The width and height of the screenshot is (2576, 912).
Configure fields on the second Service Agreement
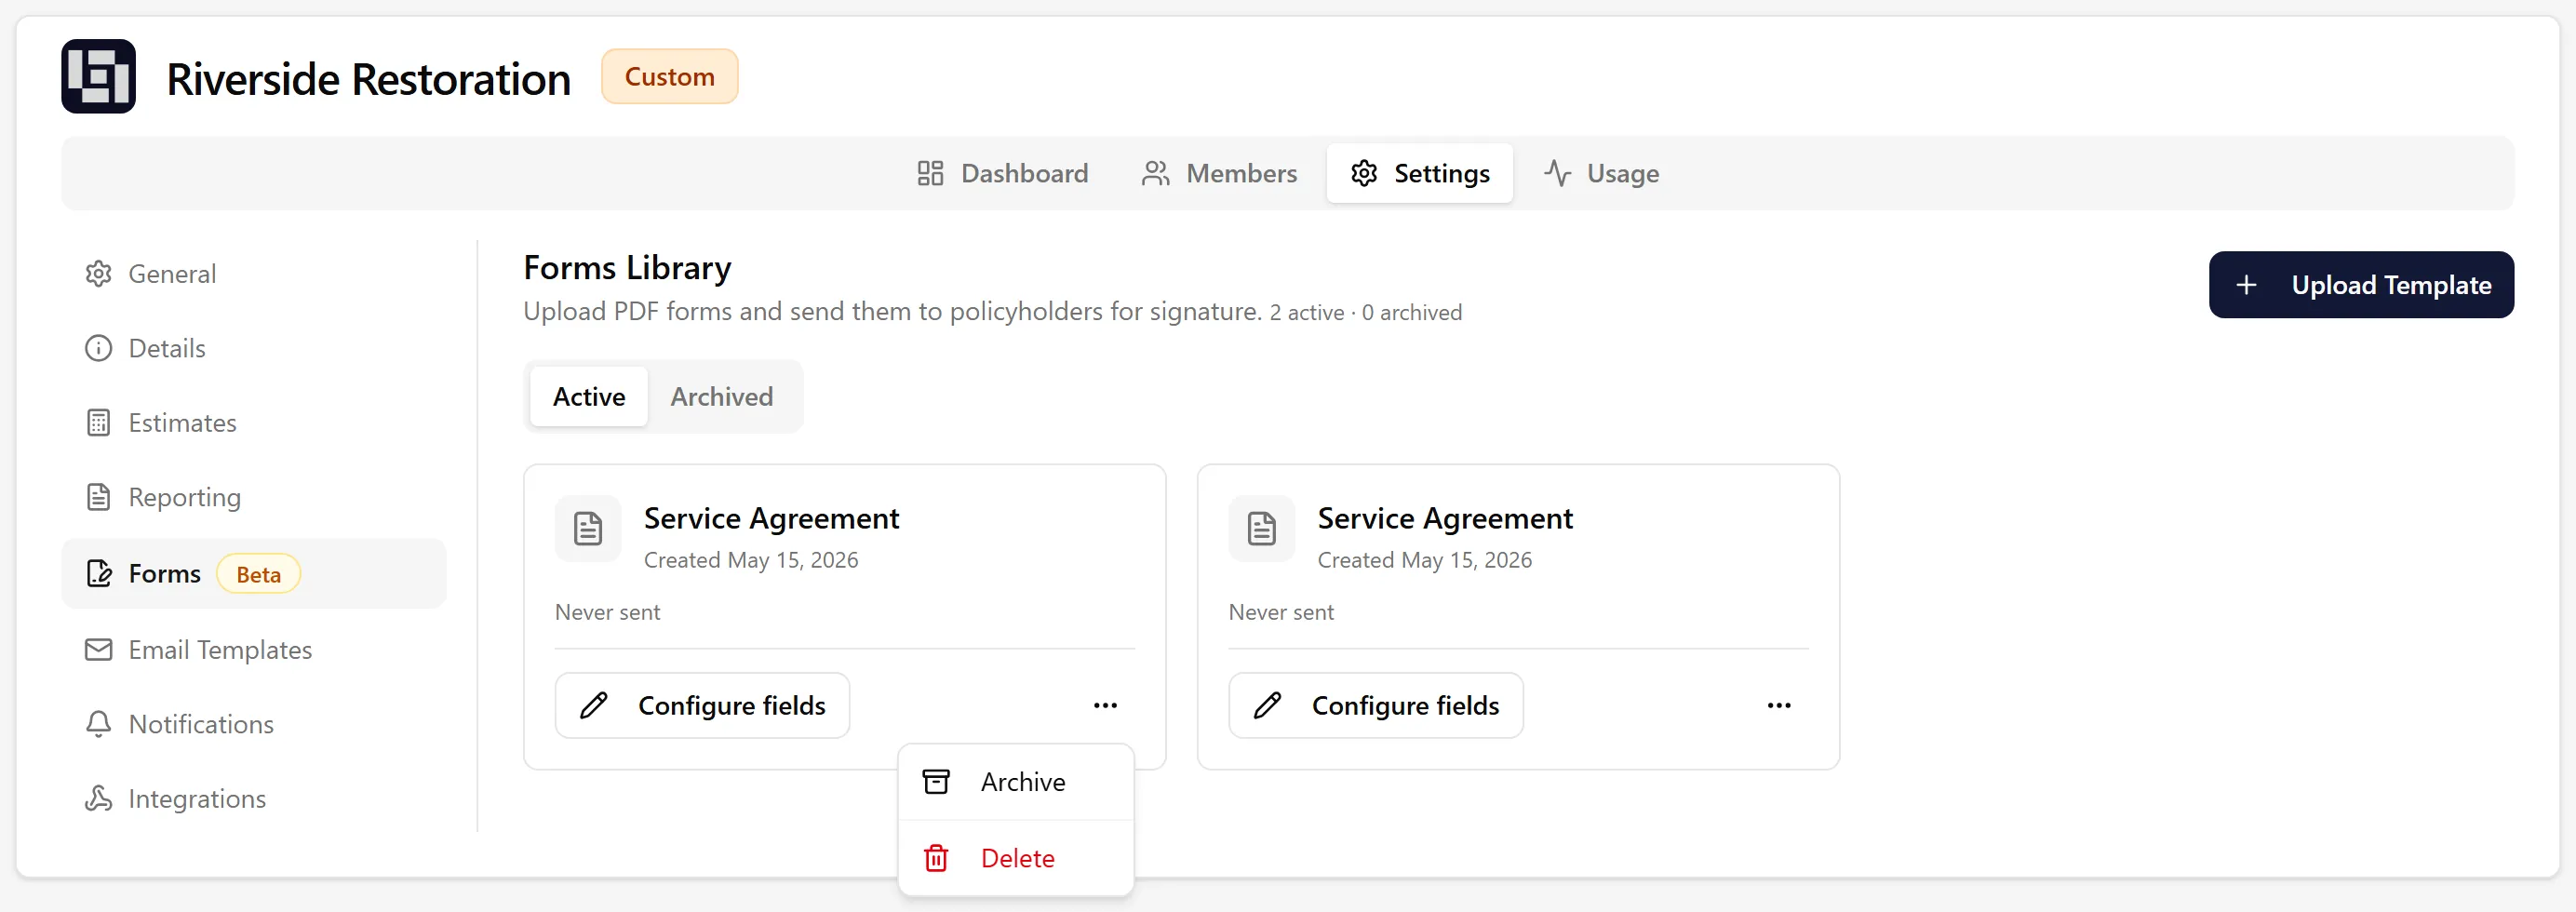[x=1376, y=706]
